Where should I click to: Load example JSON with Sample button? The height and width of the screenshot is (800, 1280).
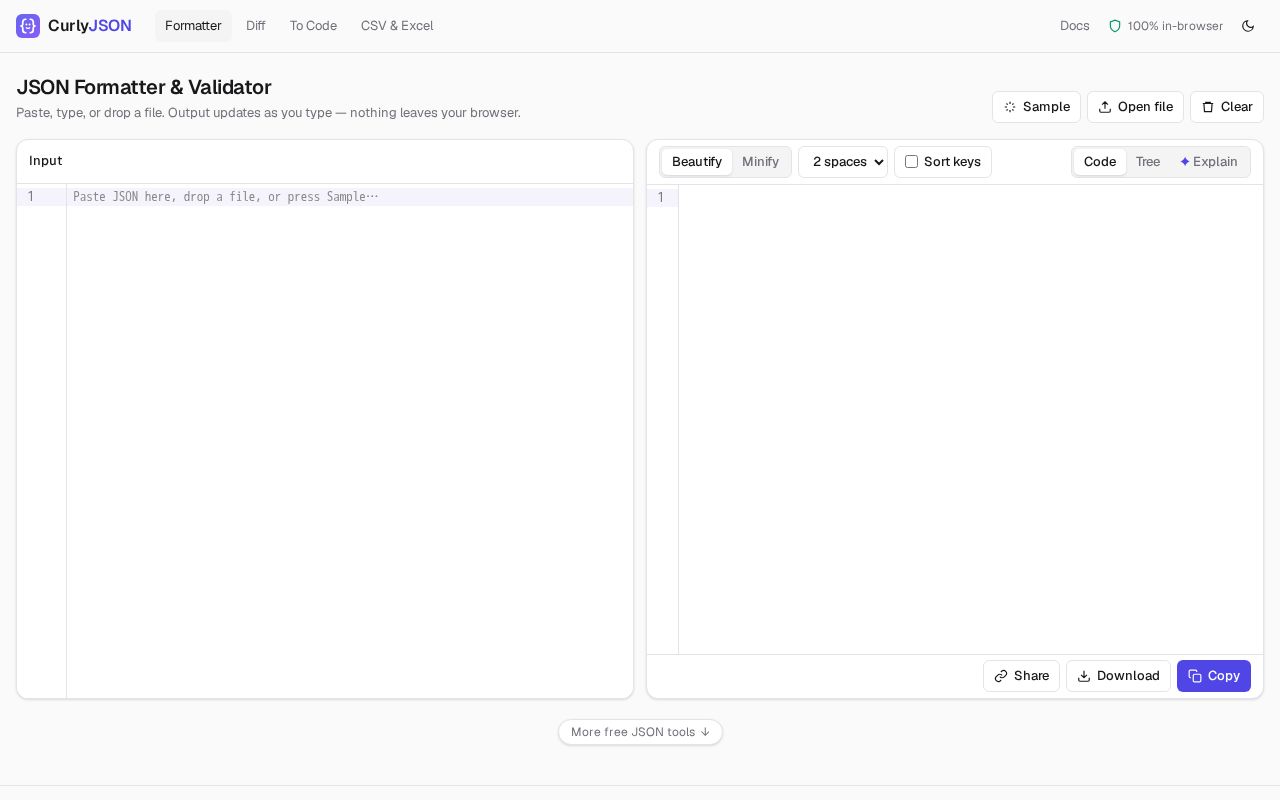[x=1036, y=107]
